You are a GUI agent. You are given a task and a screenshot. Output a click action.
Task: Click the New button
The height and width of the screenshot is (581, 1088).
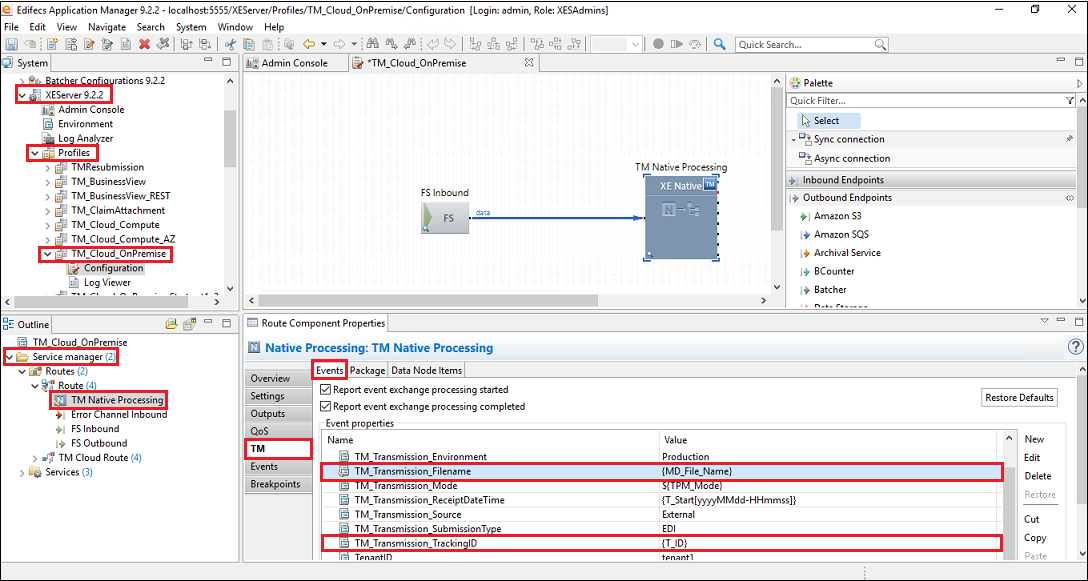[1034, 439]
